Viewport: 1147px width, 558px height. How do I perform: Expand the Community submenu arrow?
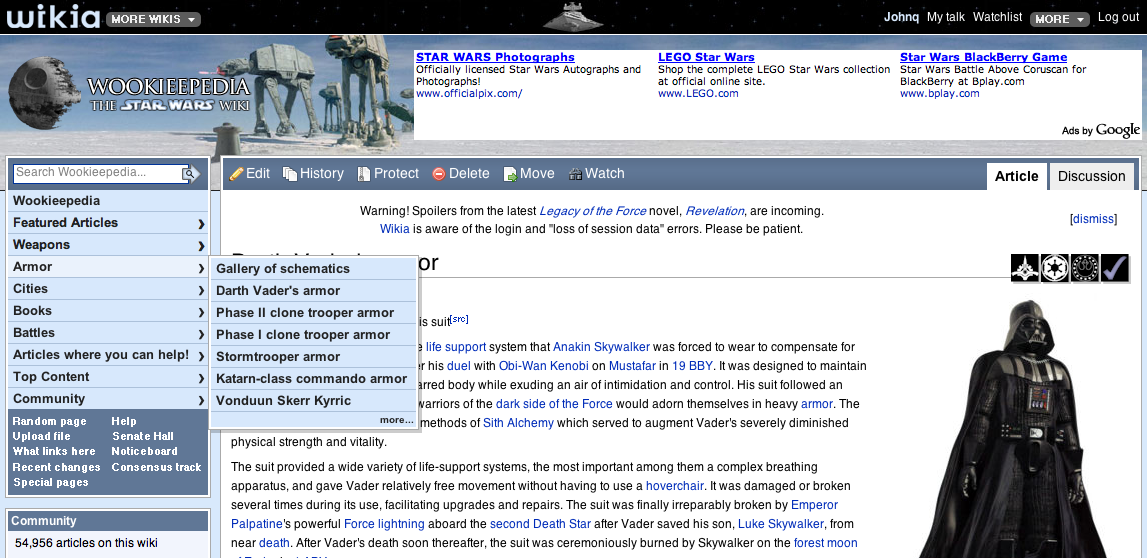200,399
